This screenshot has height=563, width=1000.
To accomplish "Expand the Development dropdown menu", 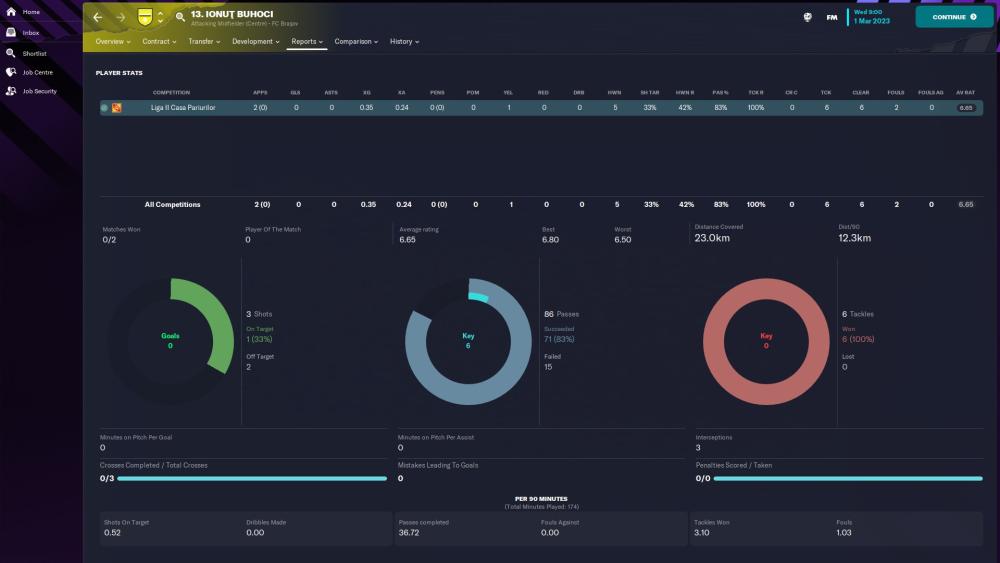I will (x=255, y=42).
